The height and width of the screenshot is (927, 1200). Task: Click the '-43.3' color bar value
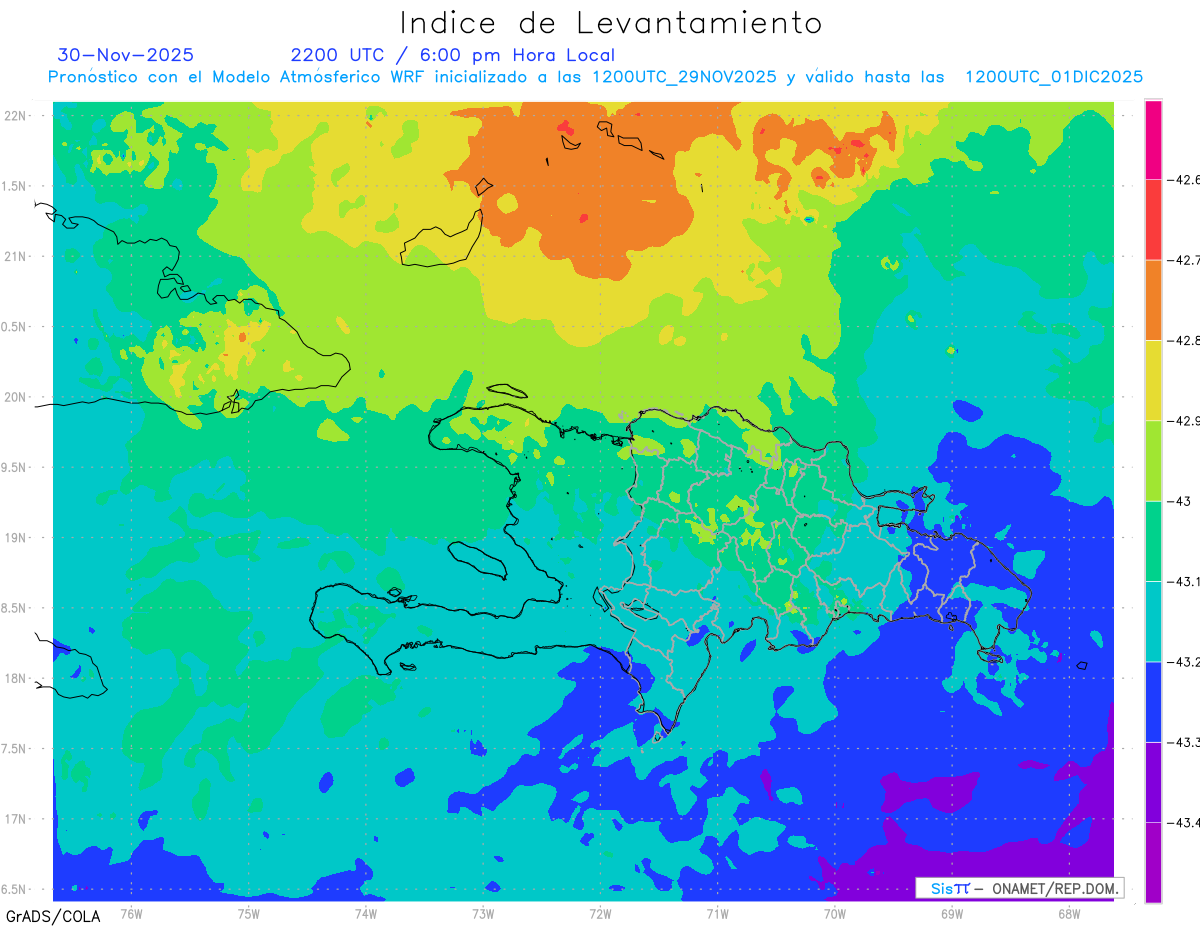click(x=1184, y=742)
